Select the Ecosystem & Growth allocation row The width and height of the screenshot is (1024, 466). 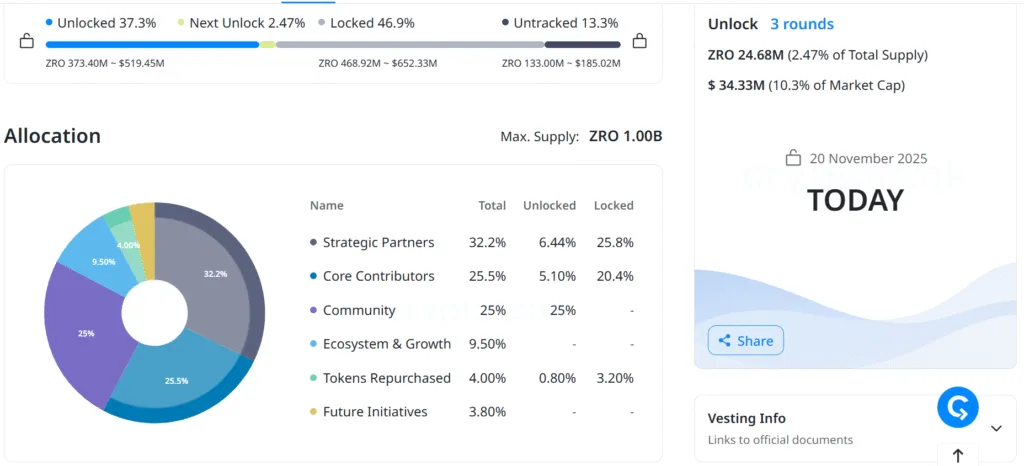(x=386, y=344)
